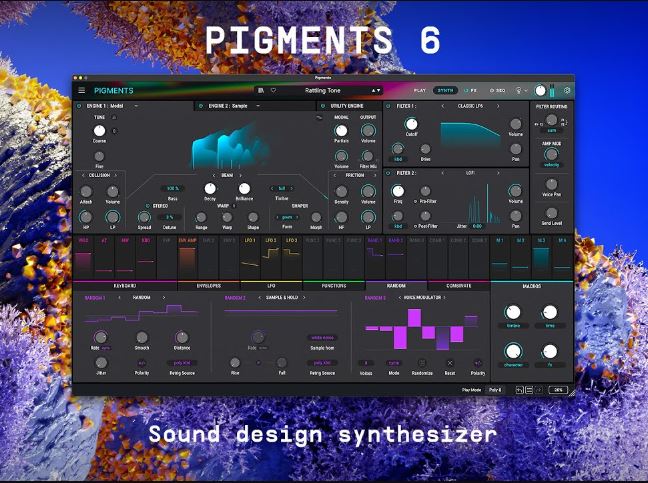Viewport: 648px width, 483px height.
Task: Click the Randomize icon in Random 3
Action: 422,363
